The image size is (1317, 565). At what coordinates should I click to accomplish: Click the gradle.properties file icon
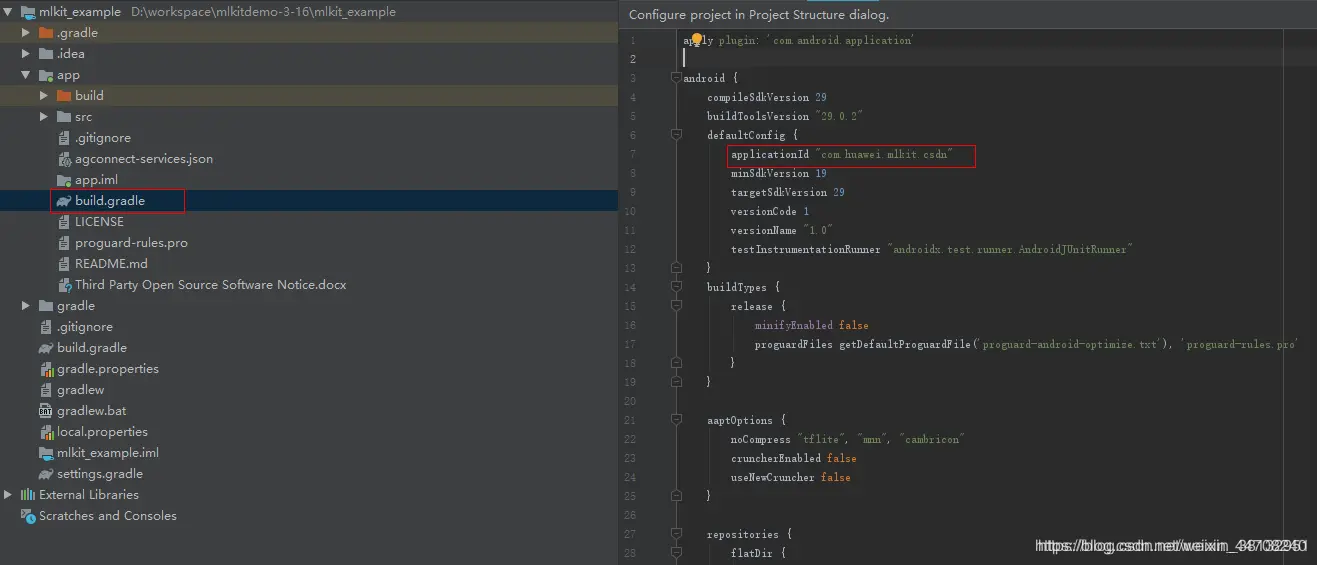[x=46, y=369]
